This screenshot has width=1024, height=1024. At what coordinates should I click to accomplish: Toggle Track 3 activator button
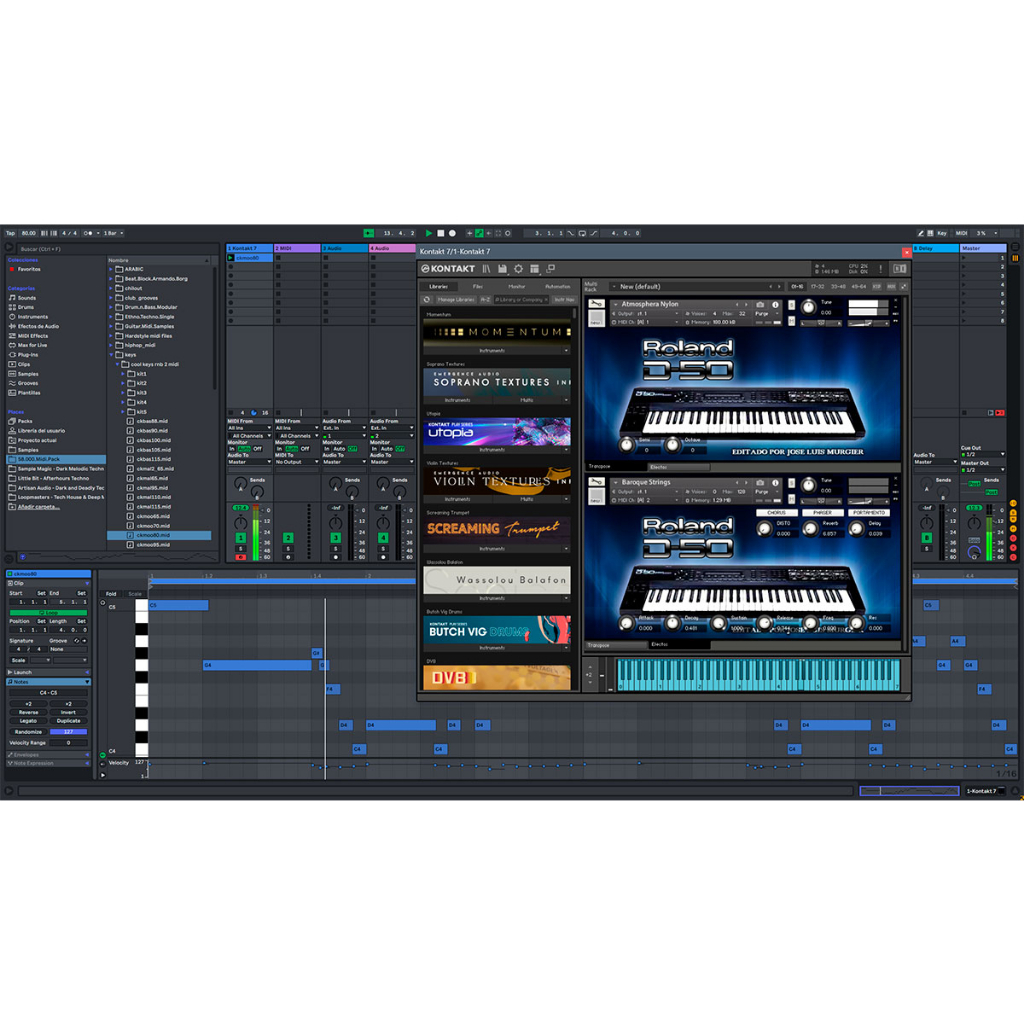(336, 538)
